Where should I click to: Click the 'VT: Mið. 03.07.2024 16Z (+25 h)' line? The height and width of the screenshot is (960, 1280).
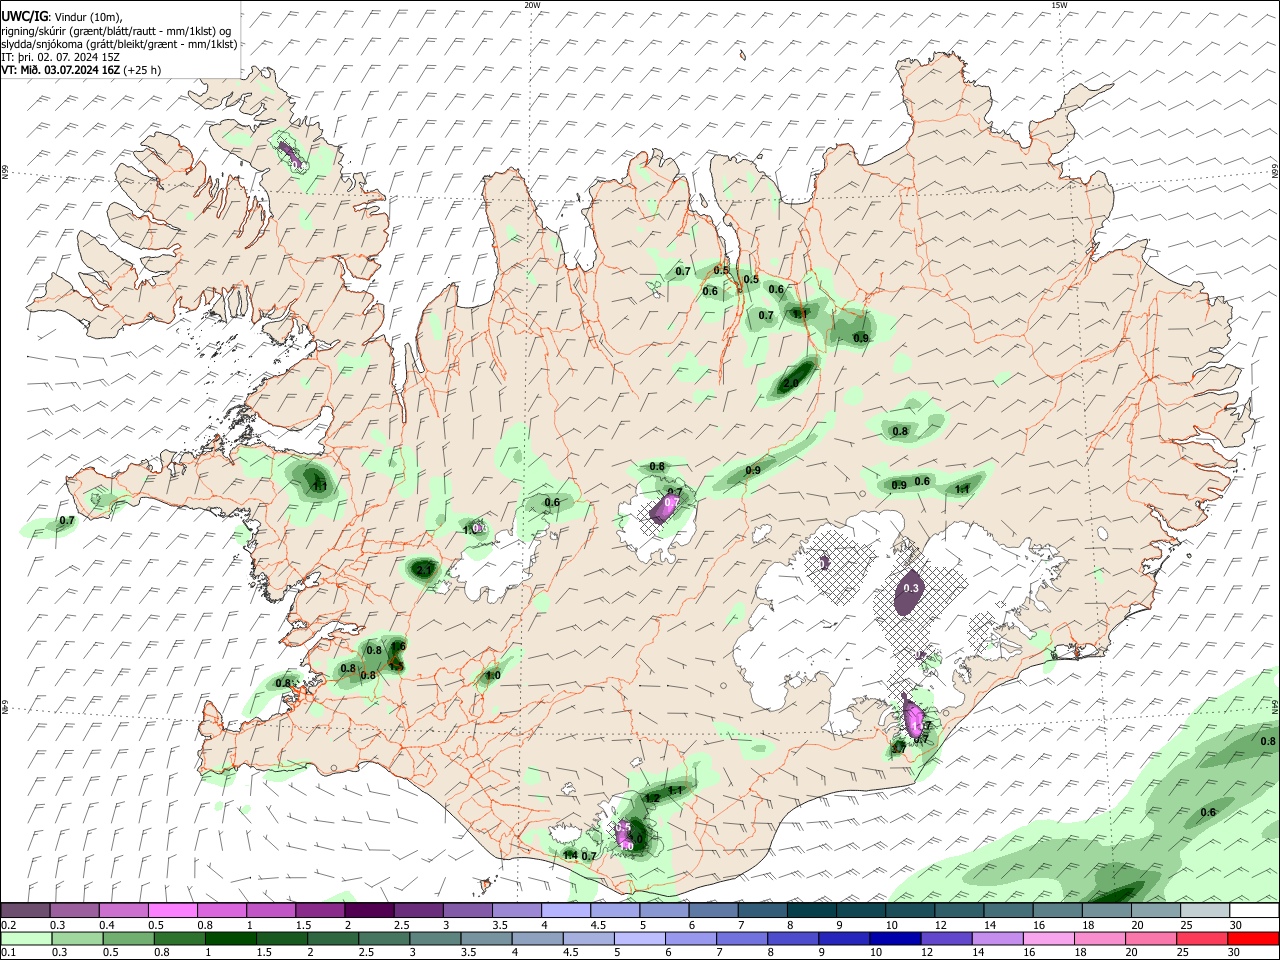pyautogui.click(x=81, y=70)
